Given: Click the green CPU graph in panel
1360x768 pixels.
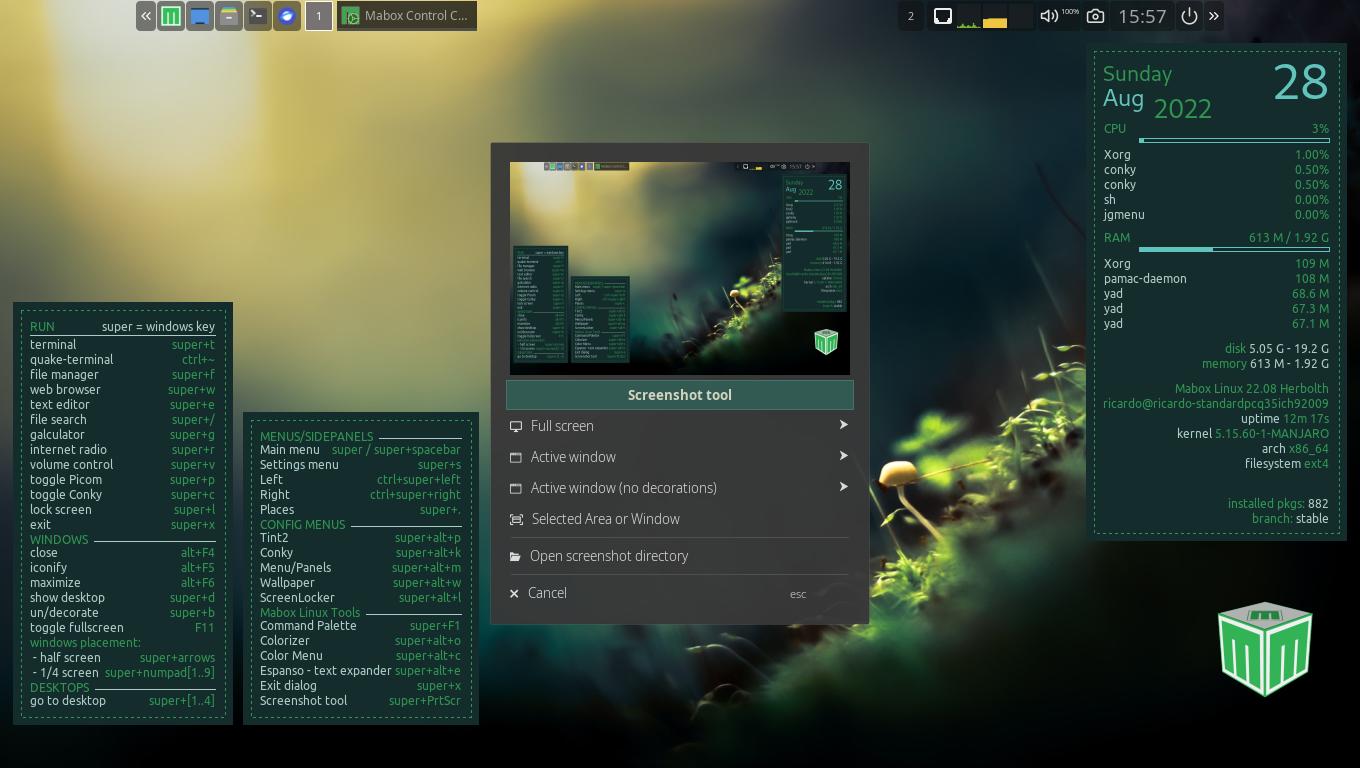Looking at the screenshot, I should pyautogui.click(x=968, y=16).
